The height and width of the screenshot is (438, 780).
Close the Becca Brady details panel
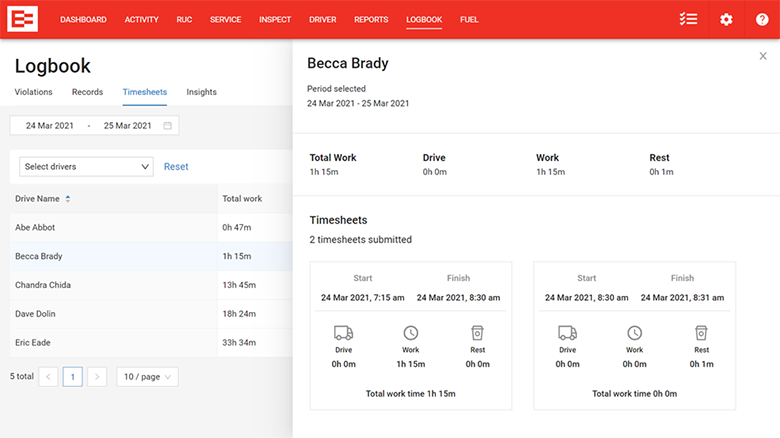(x=763, y=56)
